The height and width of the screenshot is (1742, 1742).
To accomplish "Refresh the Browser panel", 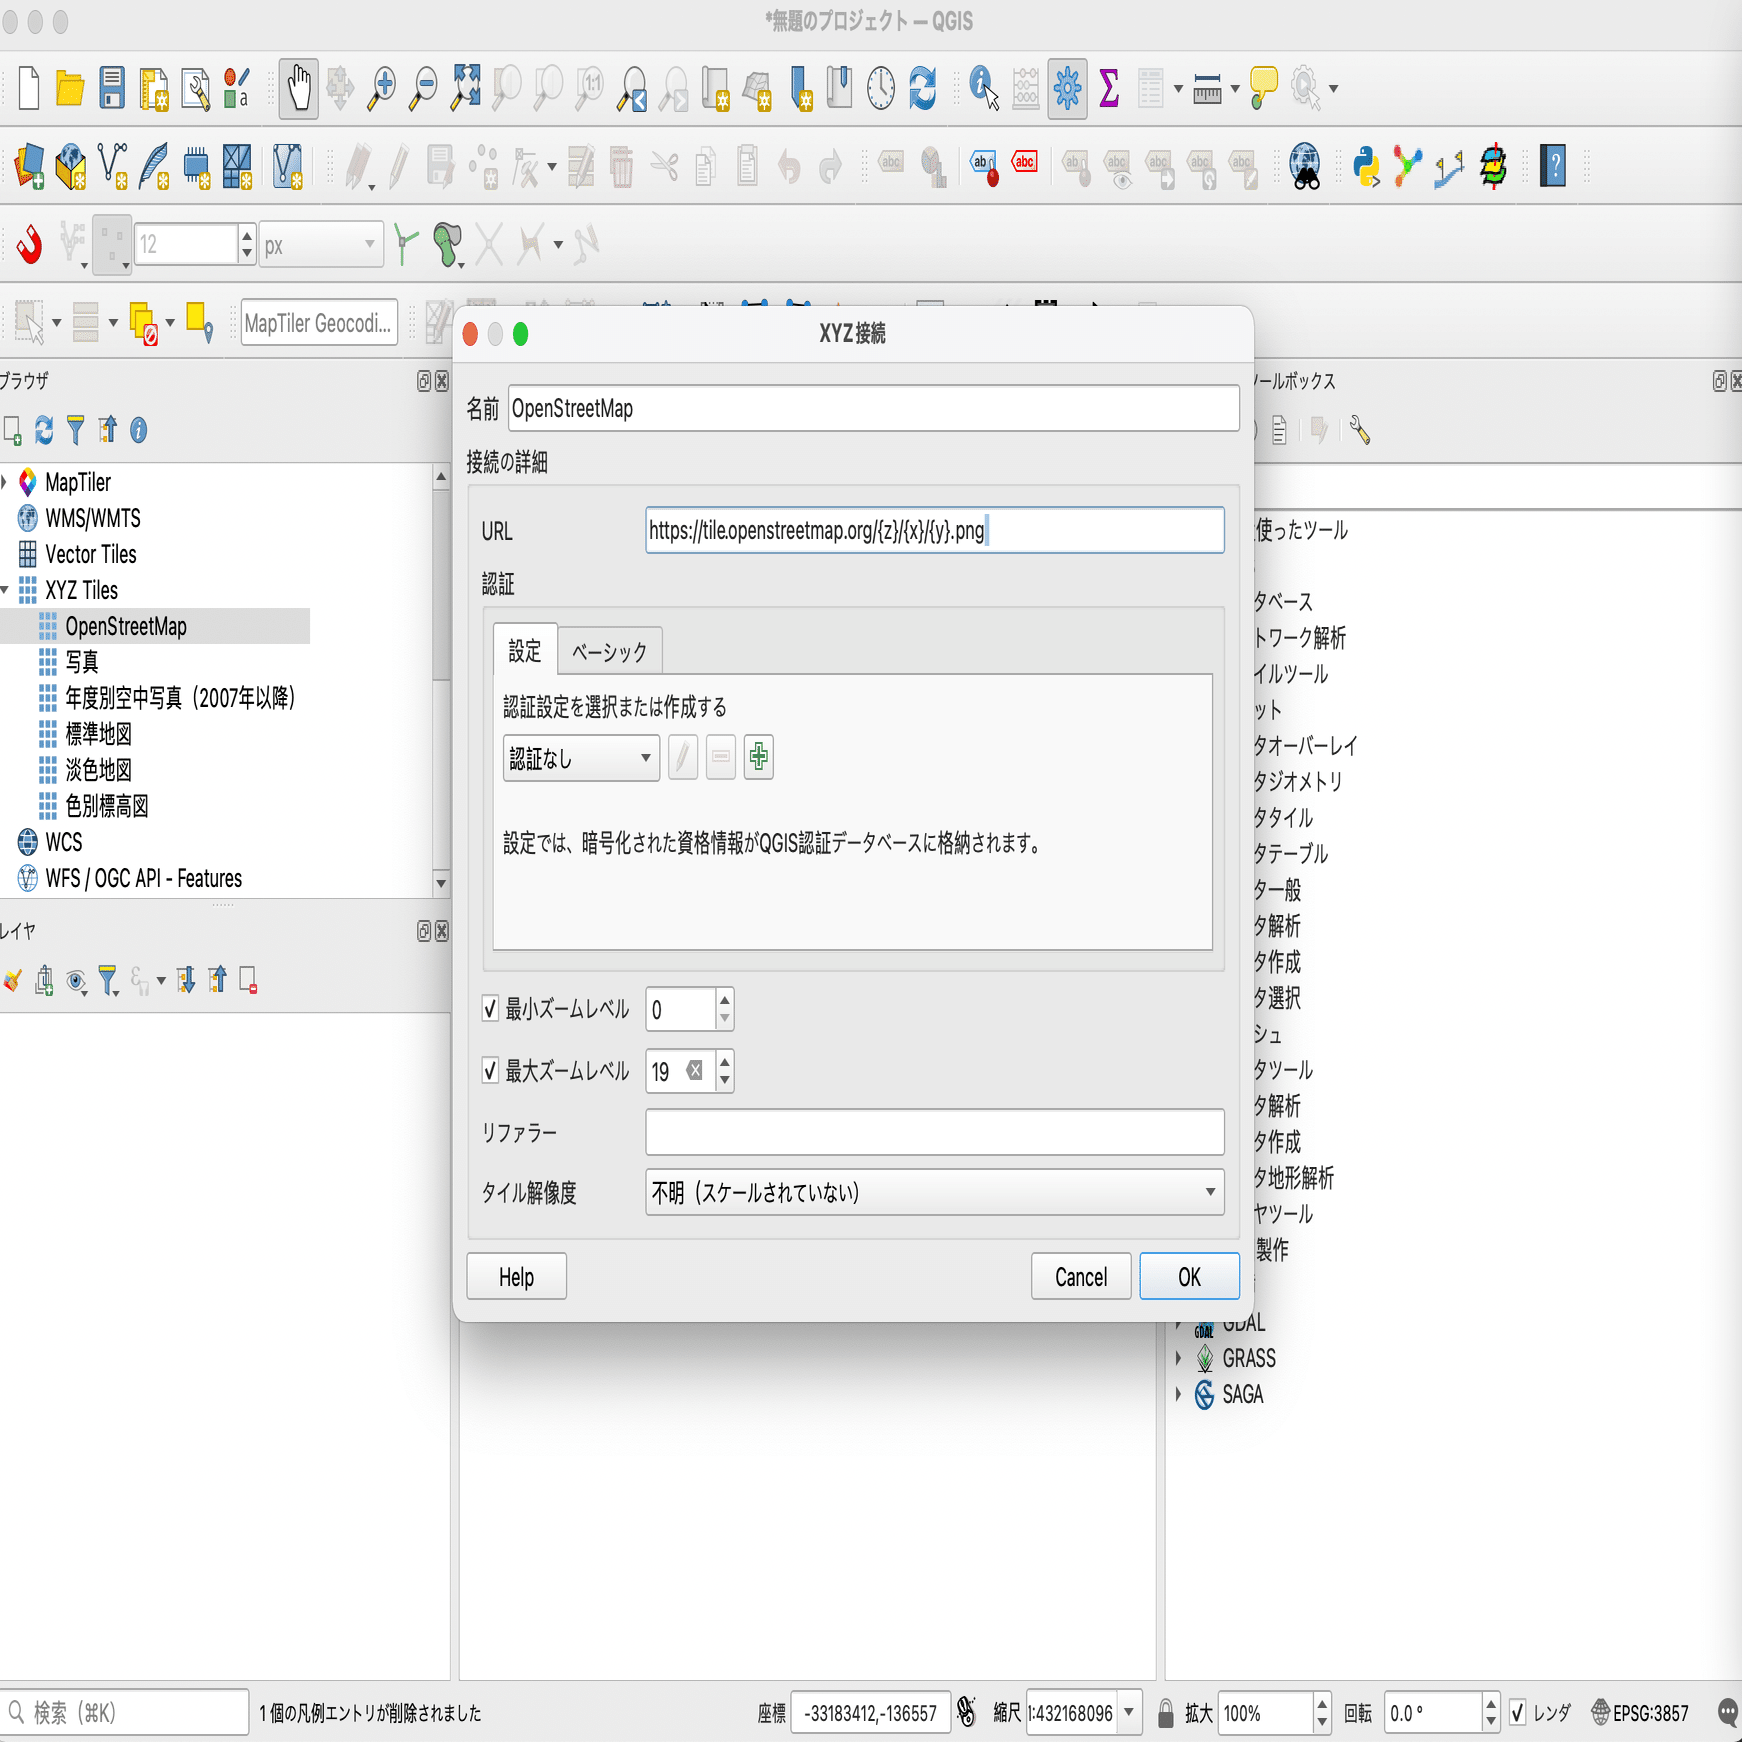I will click(44, 430).
